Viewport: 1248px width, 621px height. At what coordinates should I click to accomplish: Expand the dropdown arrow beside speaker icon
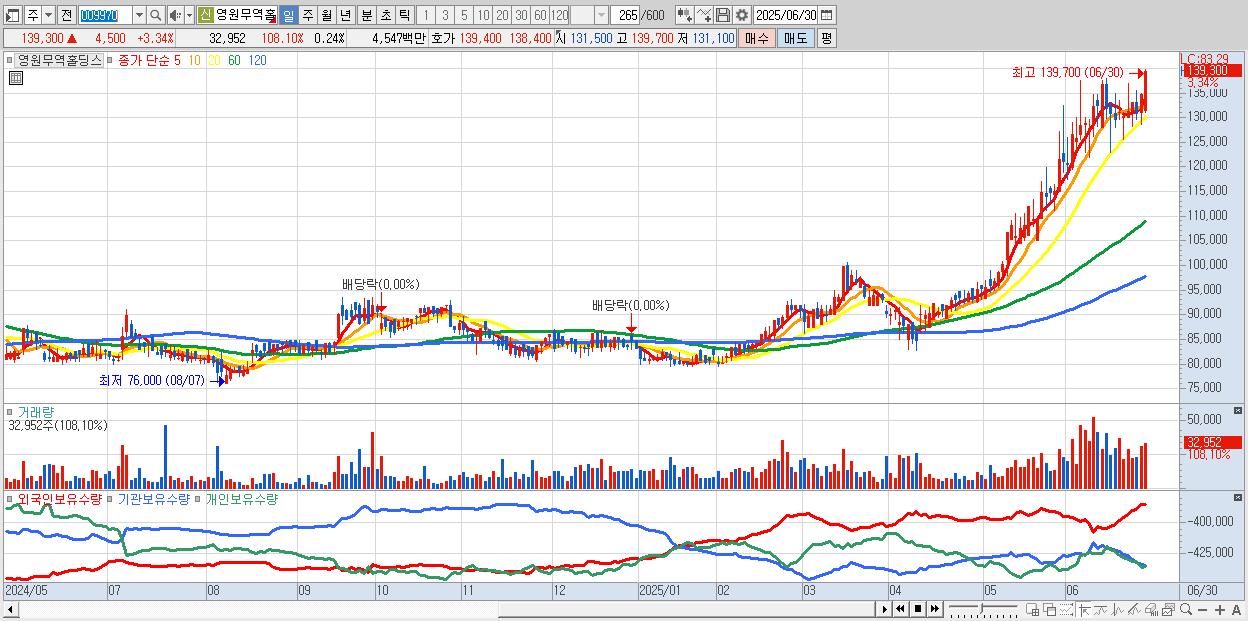(189, 15)
